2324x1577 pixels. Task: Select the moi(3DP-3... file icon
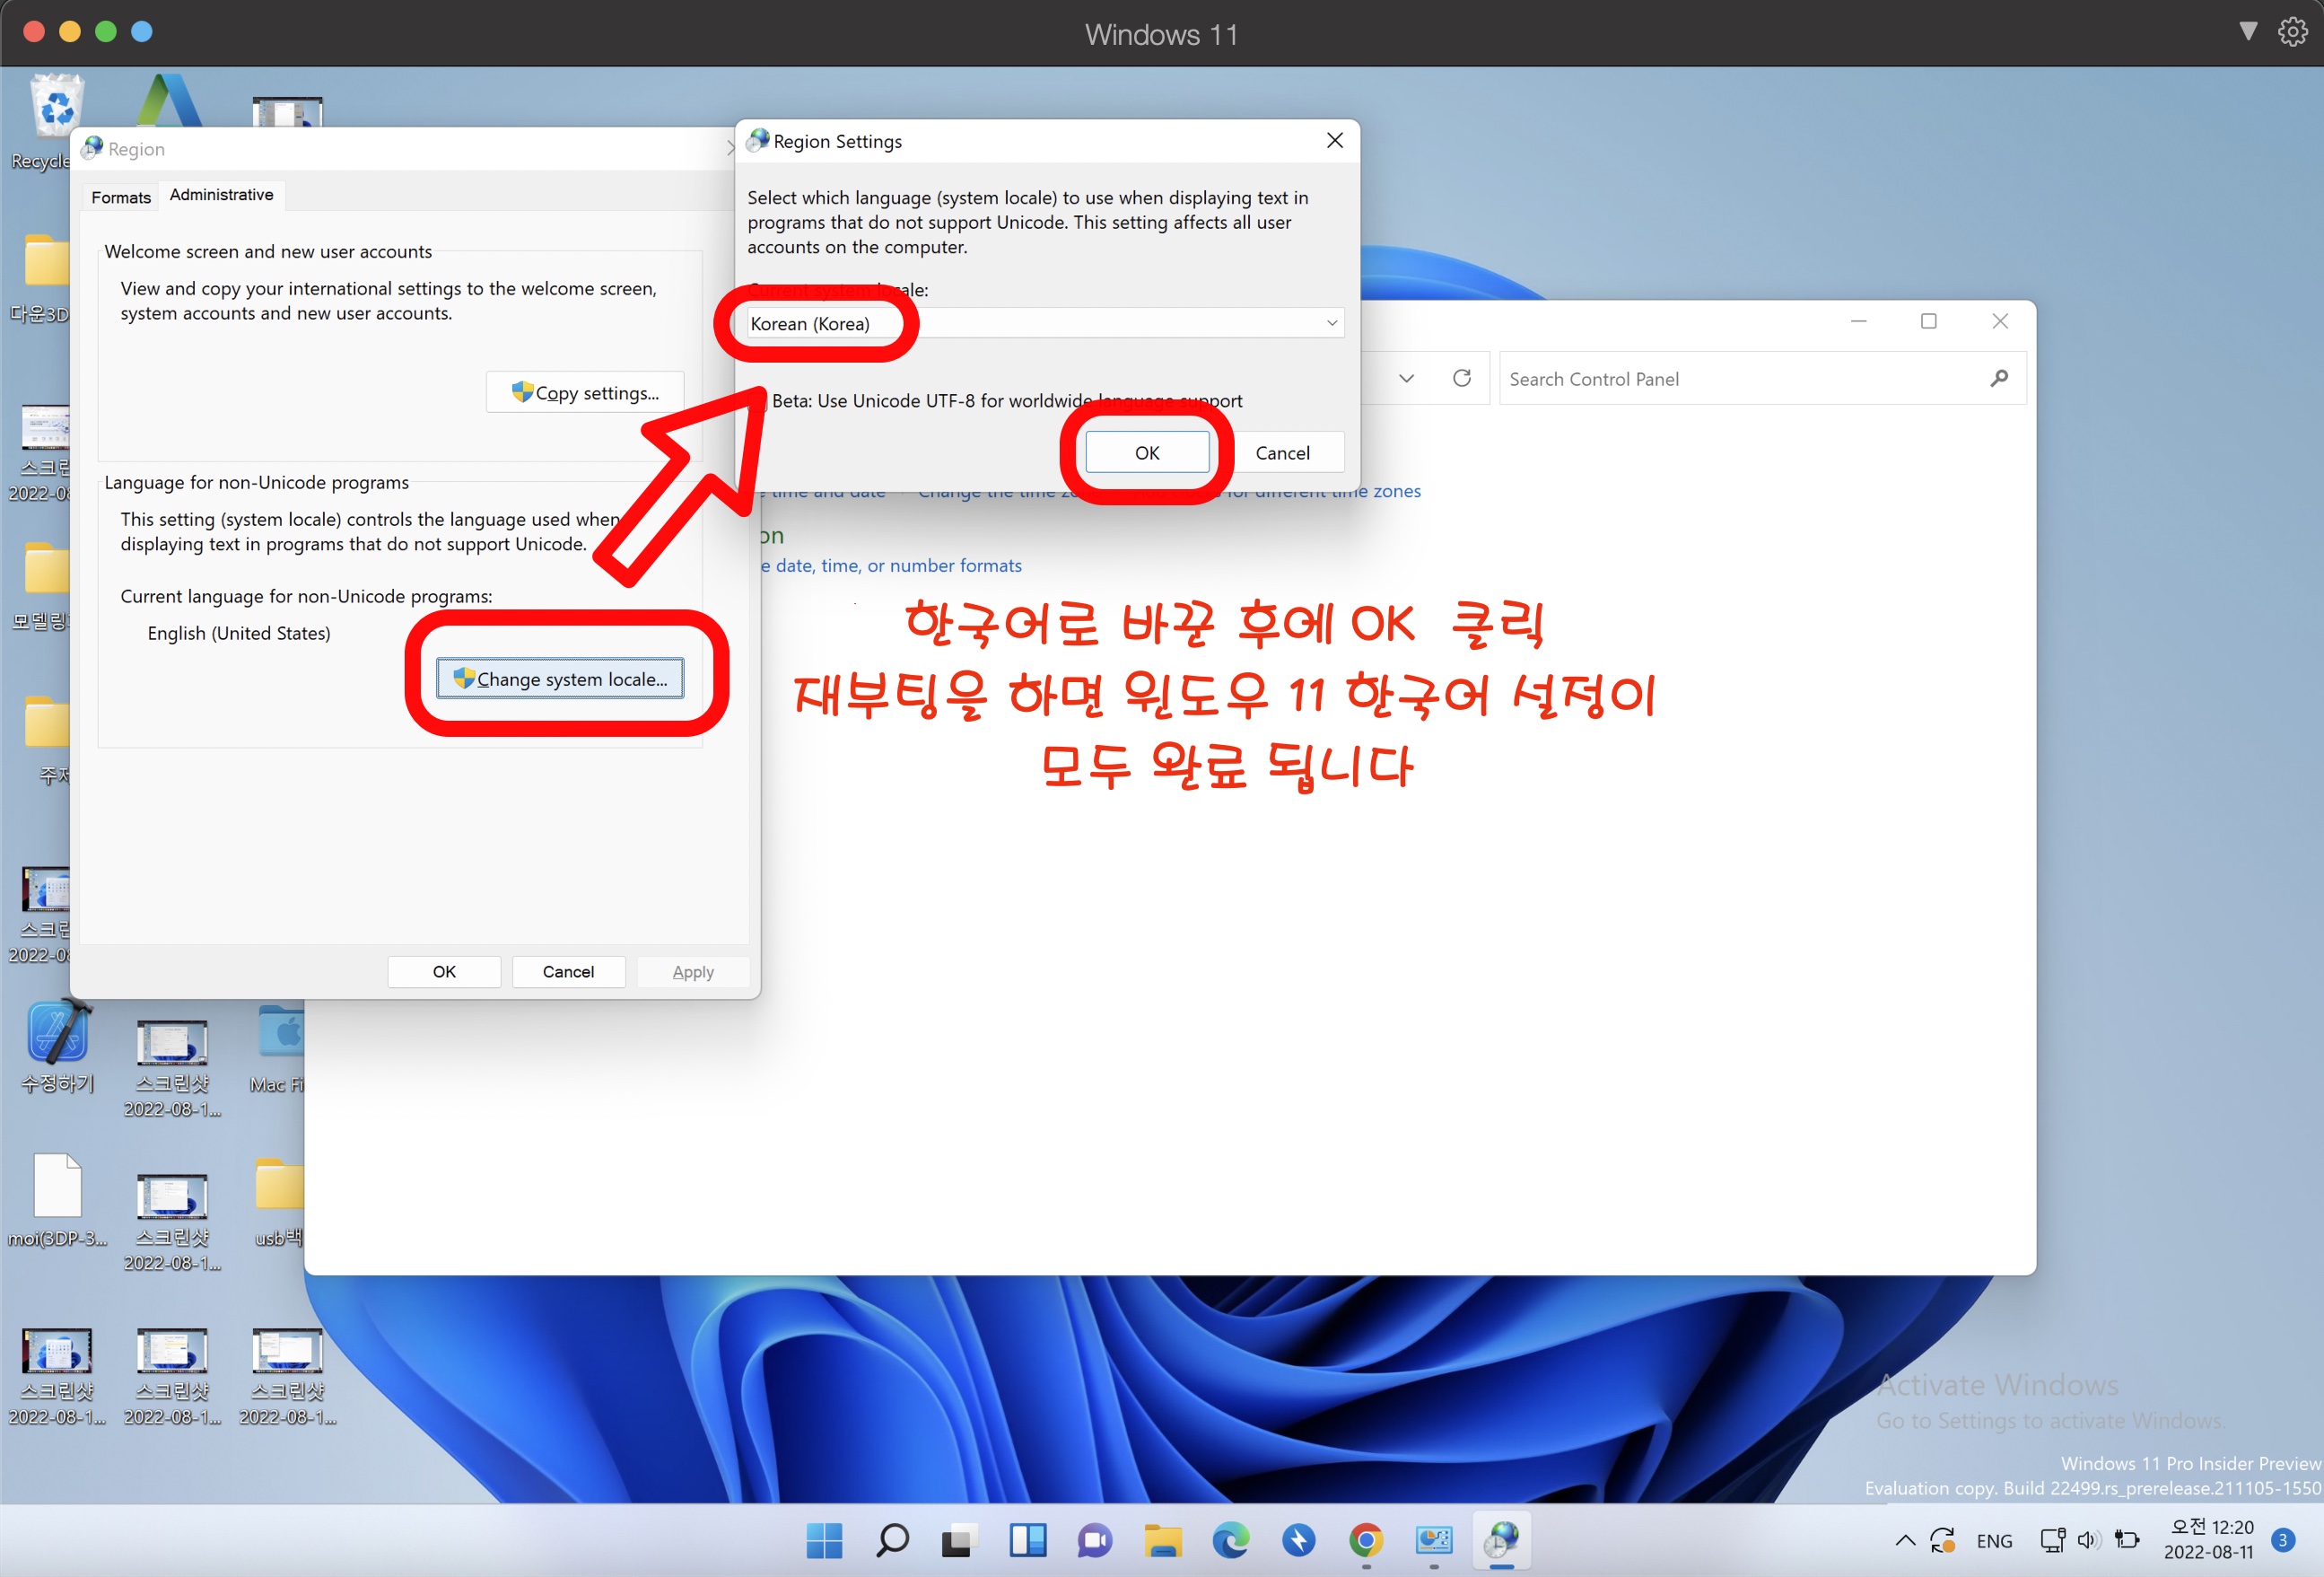click(58, 1200)
